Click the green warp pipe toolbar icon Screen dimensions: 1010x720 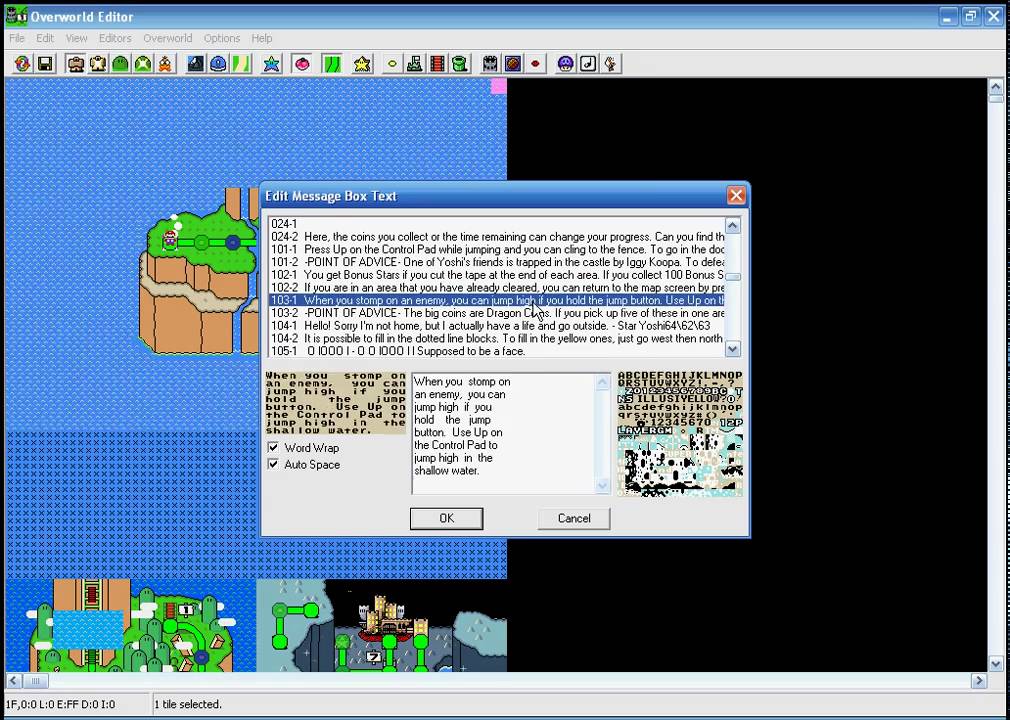459,64
